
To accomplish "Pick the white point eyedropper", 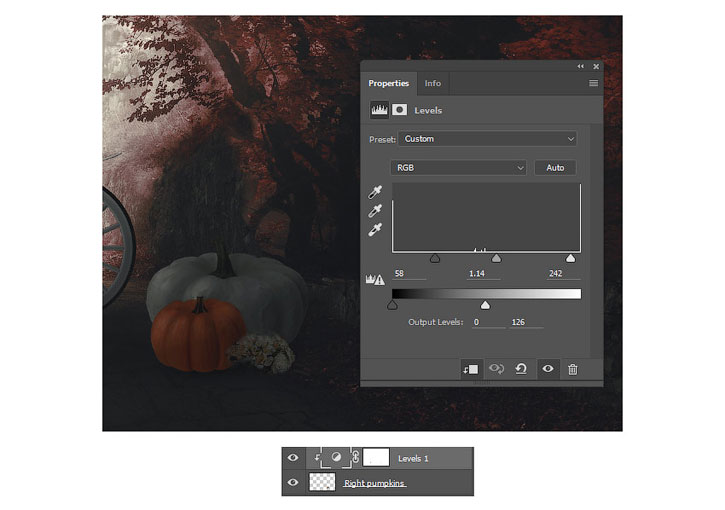I will pyautogui.click(x=375, y=230).
